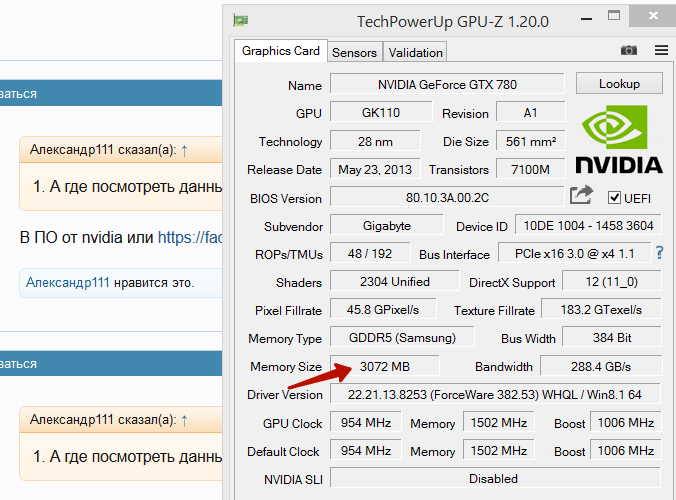
Task: Click Release Date field May 23, 2013
Action: pos(375,169)
